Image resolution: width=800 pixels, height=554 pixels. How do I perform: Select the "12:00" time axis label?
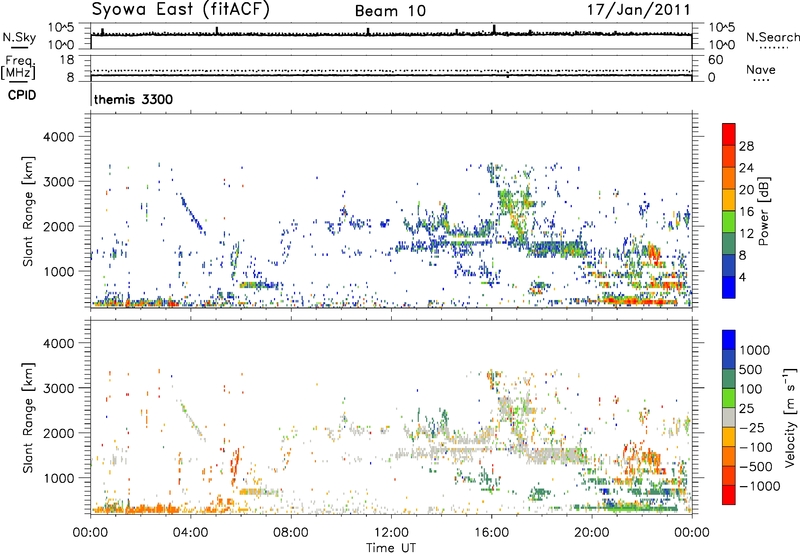(391, 533)
